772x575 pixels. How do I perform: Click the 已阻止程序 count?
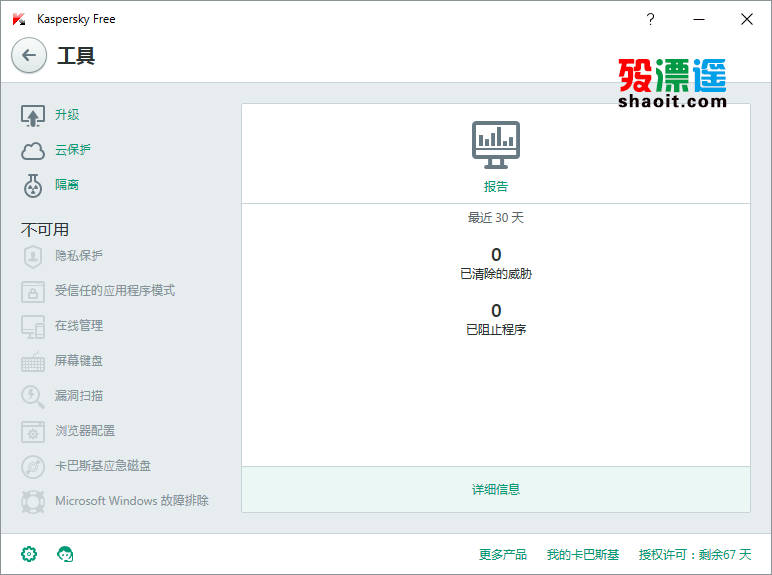tap(496, 311)
